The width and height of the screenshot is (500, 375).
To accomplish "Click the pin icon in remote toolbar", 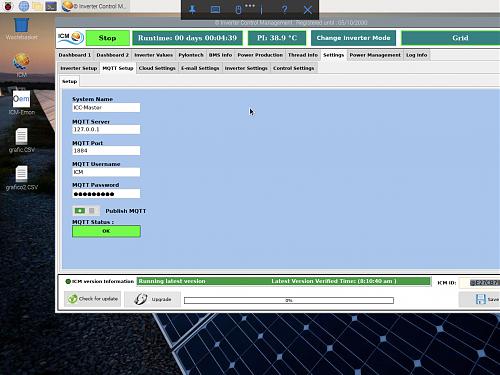I will 192,10.
